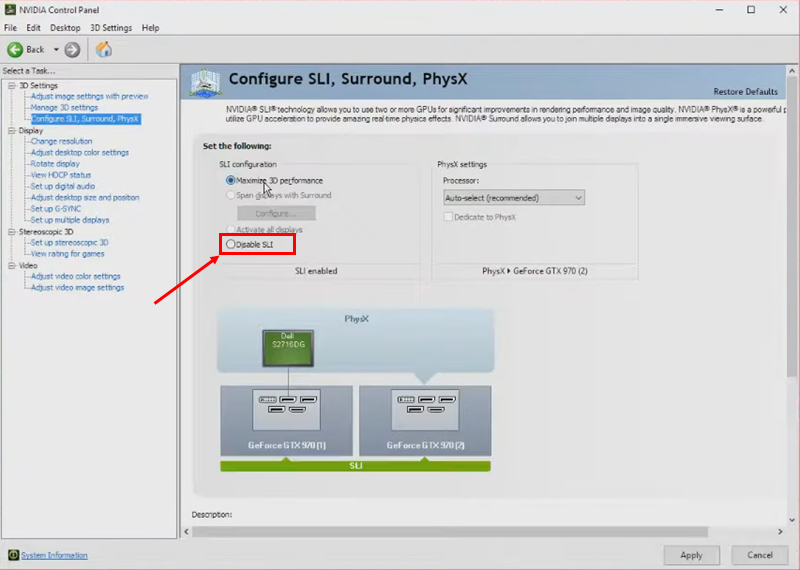The image size is (800, 570).
Task: Open Adjust video image settings task
Action: click(77, 288)
